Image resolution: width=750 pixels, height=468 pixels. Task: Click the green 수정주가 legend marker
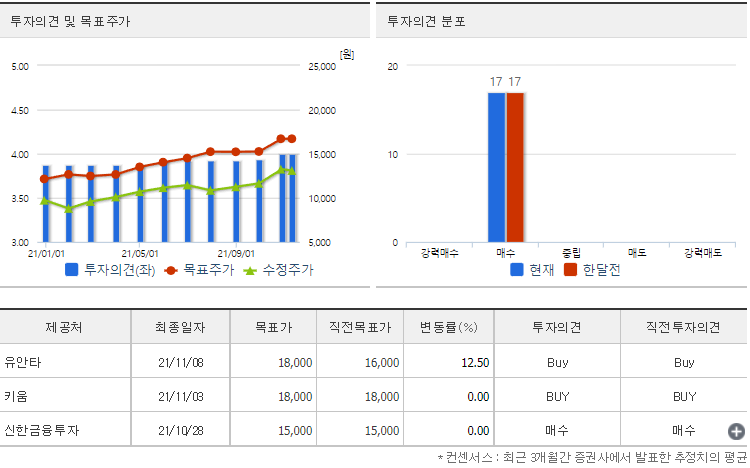(250, 271)
